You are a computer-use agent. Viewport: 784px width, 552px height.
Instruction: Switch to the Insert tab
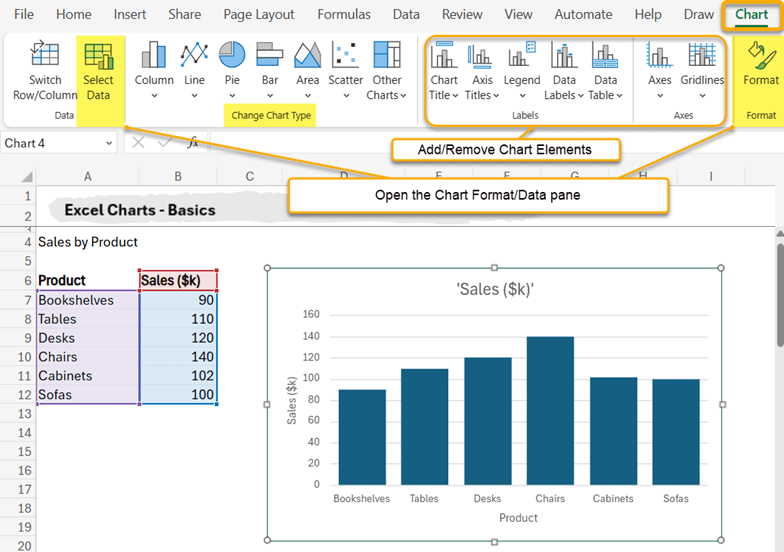coord(130,14)
